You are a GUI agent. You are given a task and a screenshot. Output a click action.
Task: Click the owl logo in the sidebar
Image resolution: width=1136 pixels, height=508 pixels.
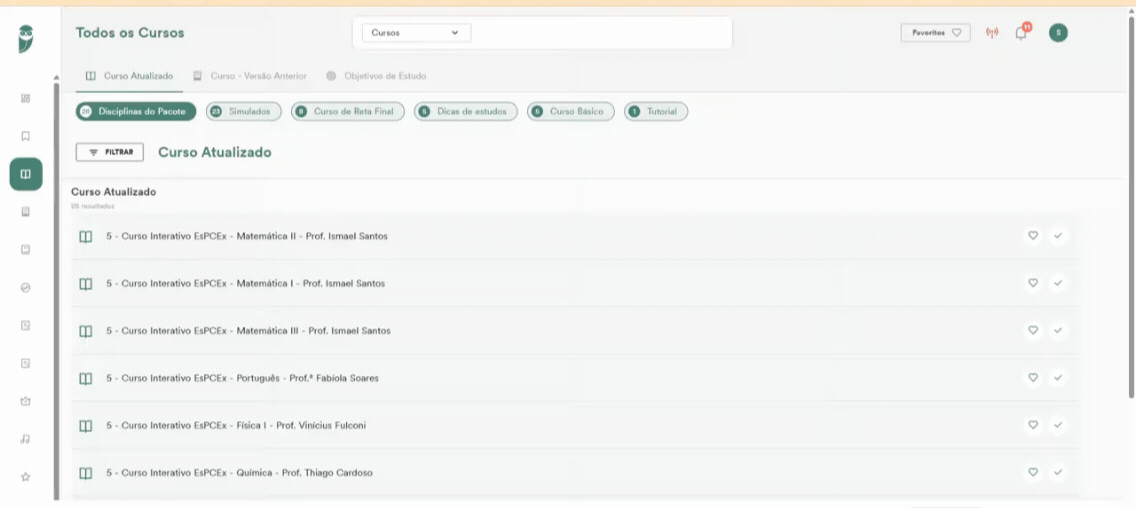(x=26, y=38)
